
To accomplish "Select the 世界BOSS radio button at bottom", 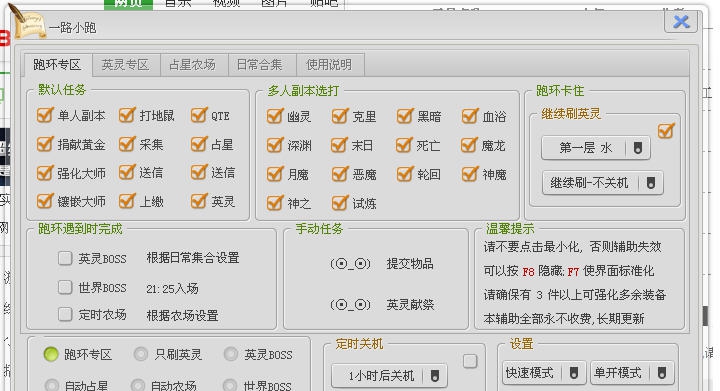I will tap(230, 385).
